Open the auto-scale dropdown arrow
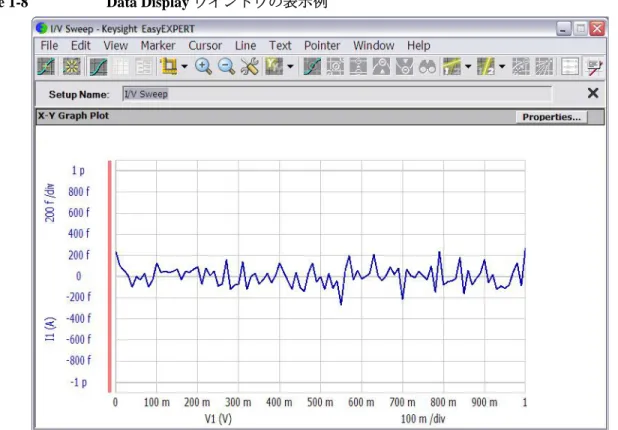This screenshot has width=618, height=430. click(184, 67)
